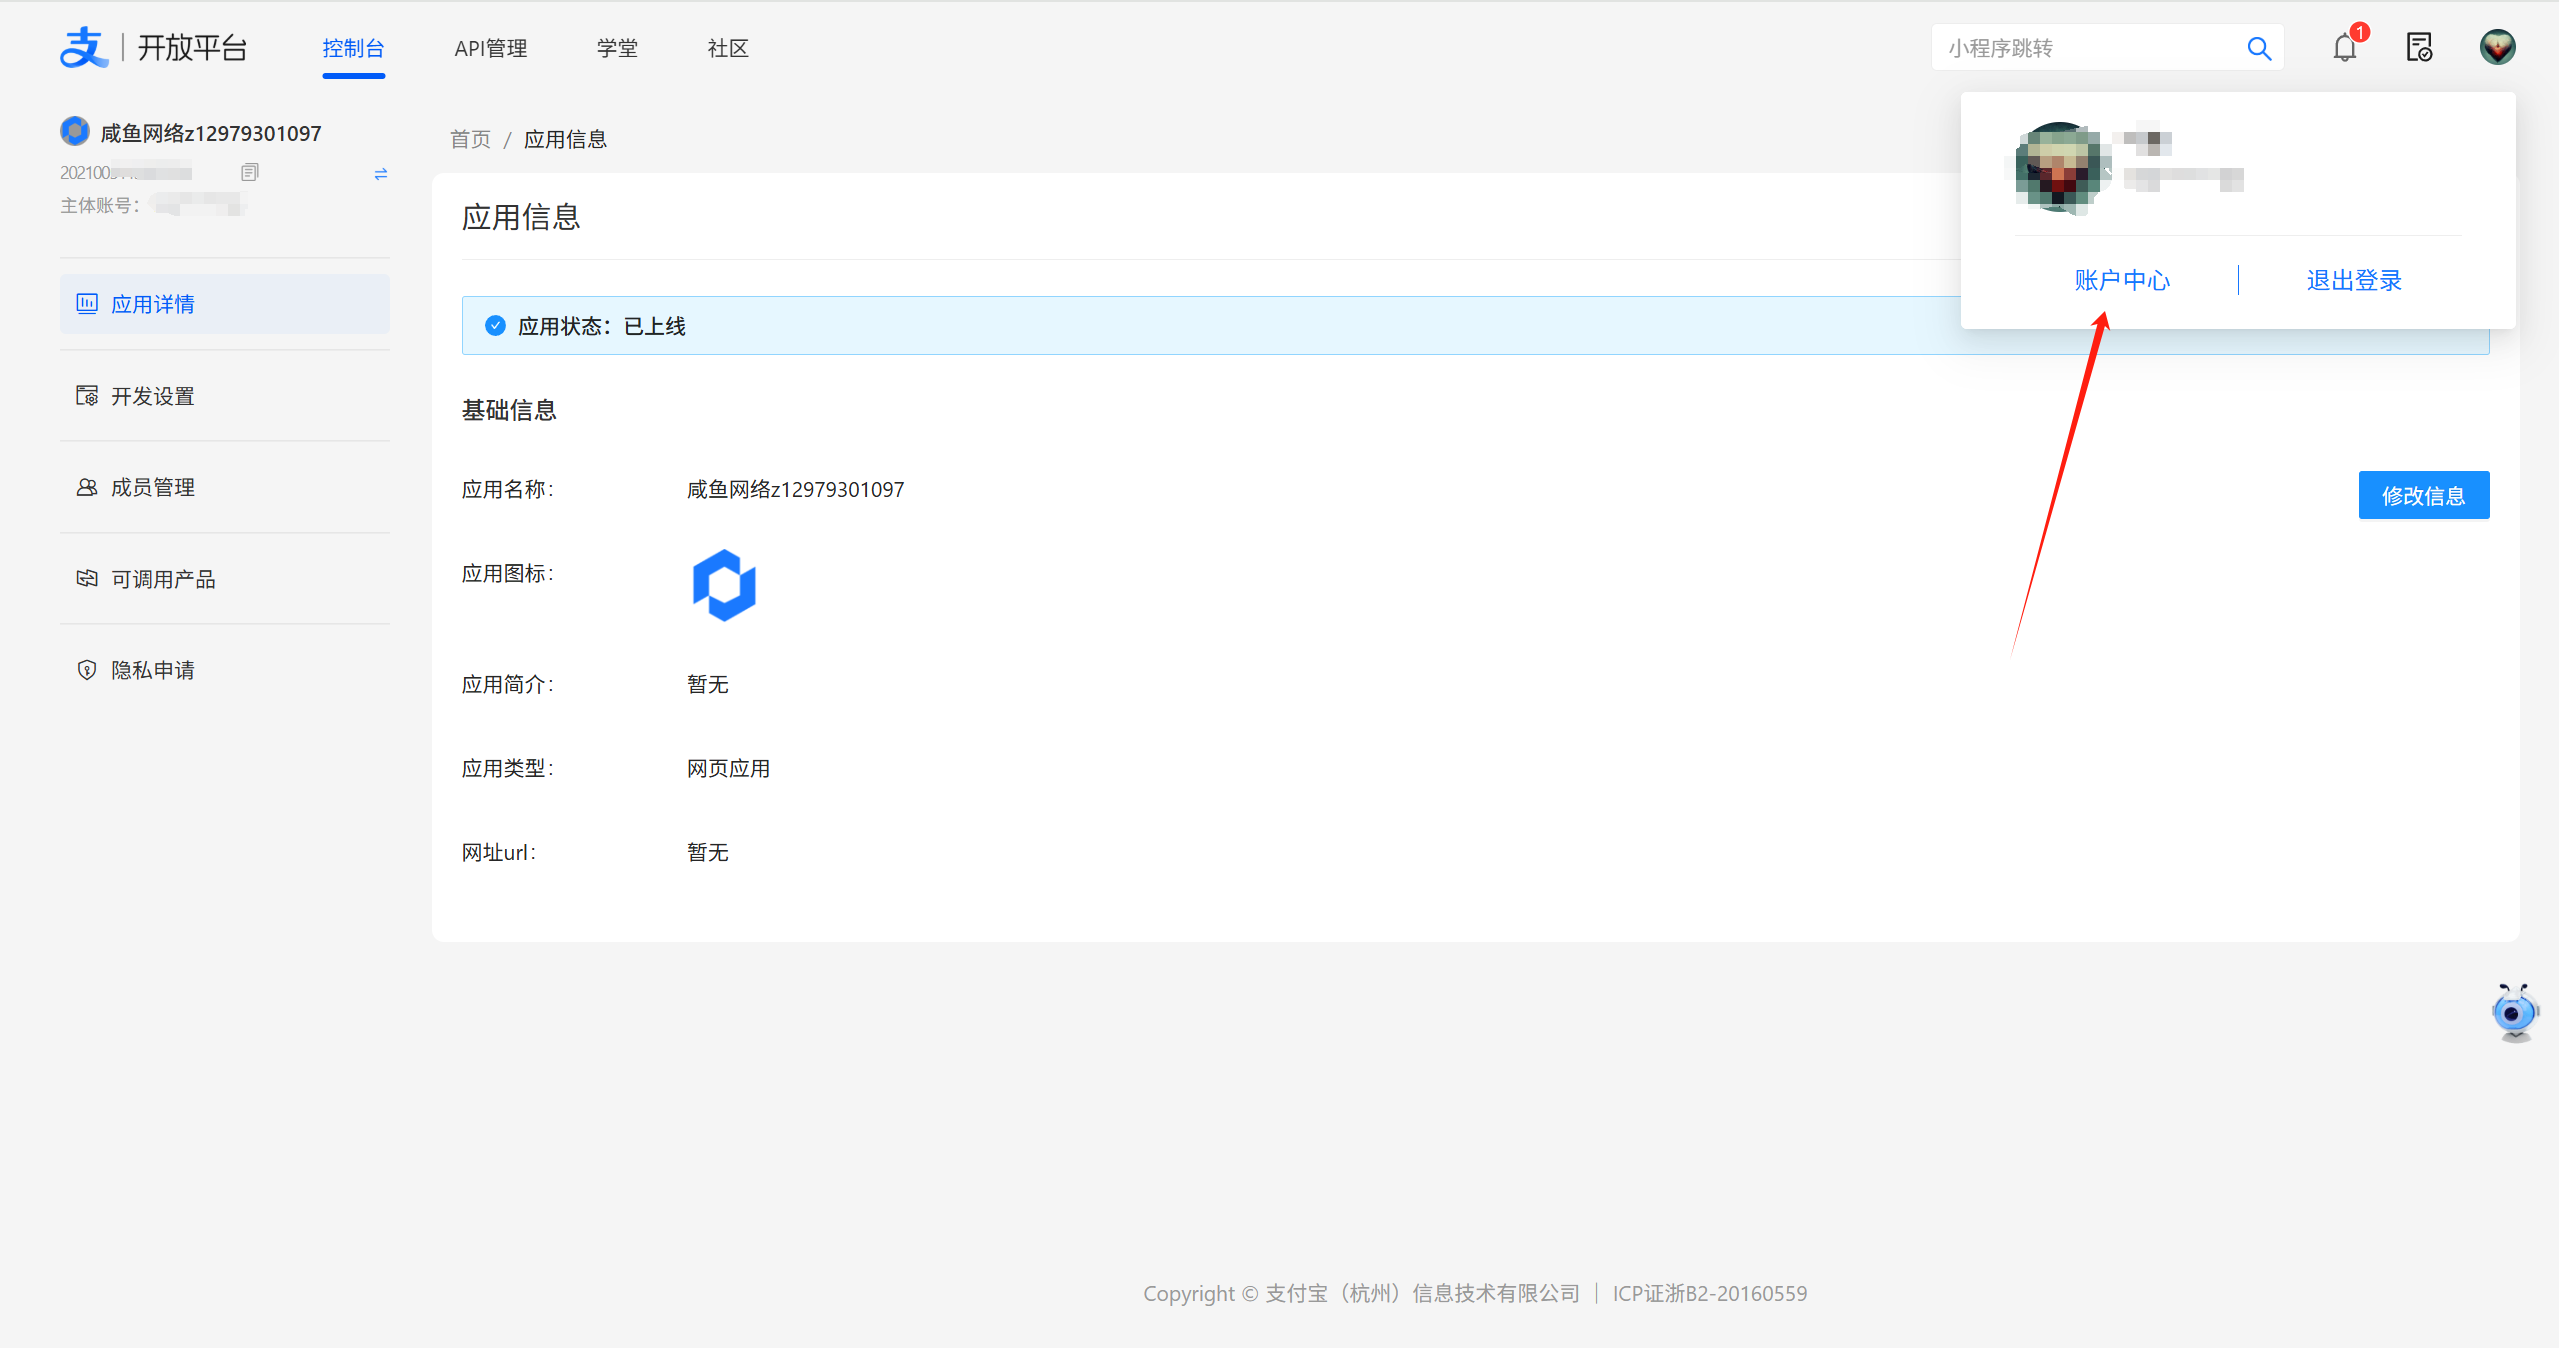Screen dimensions: 2559x1348
Task: Select 应用详情 in the sidebar
Action: tap(225, 304)
